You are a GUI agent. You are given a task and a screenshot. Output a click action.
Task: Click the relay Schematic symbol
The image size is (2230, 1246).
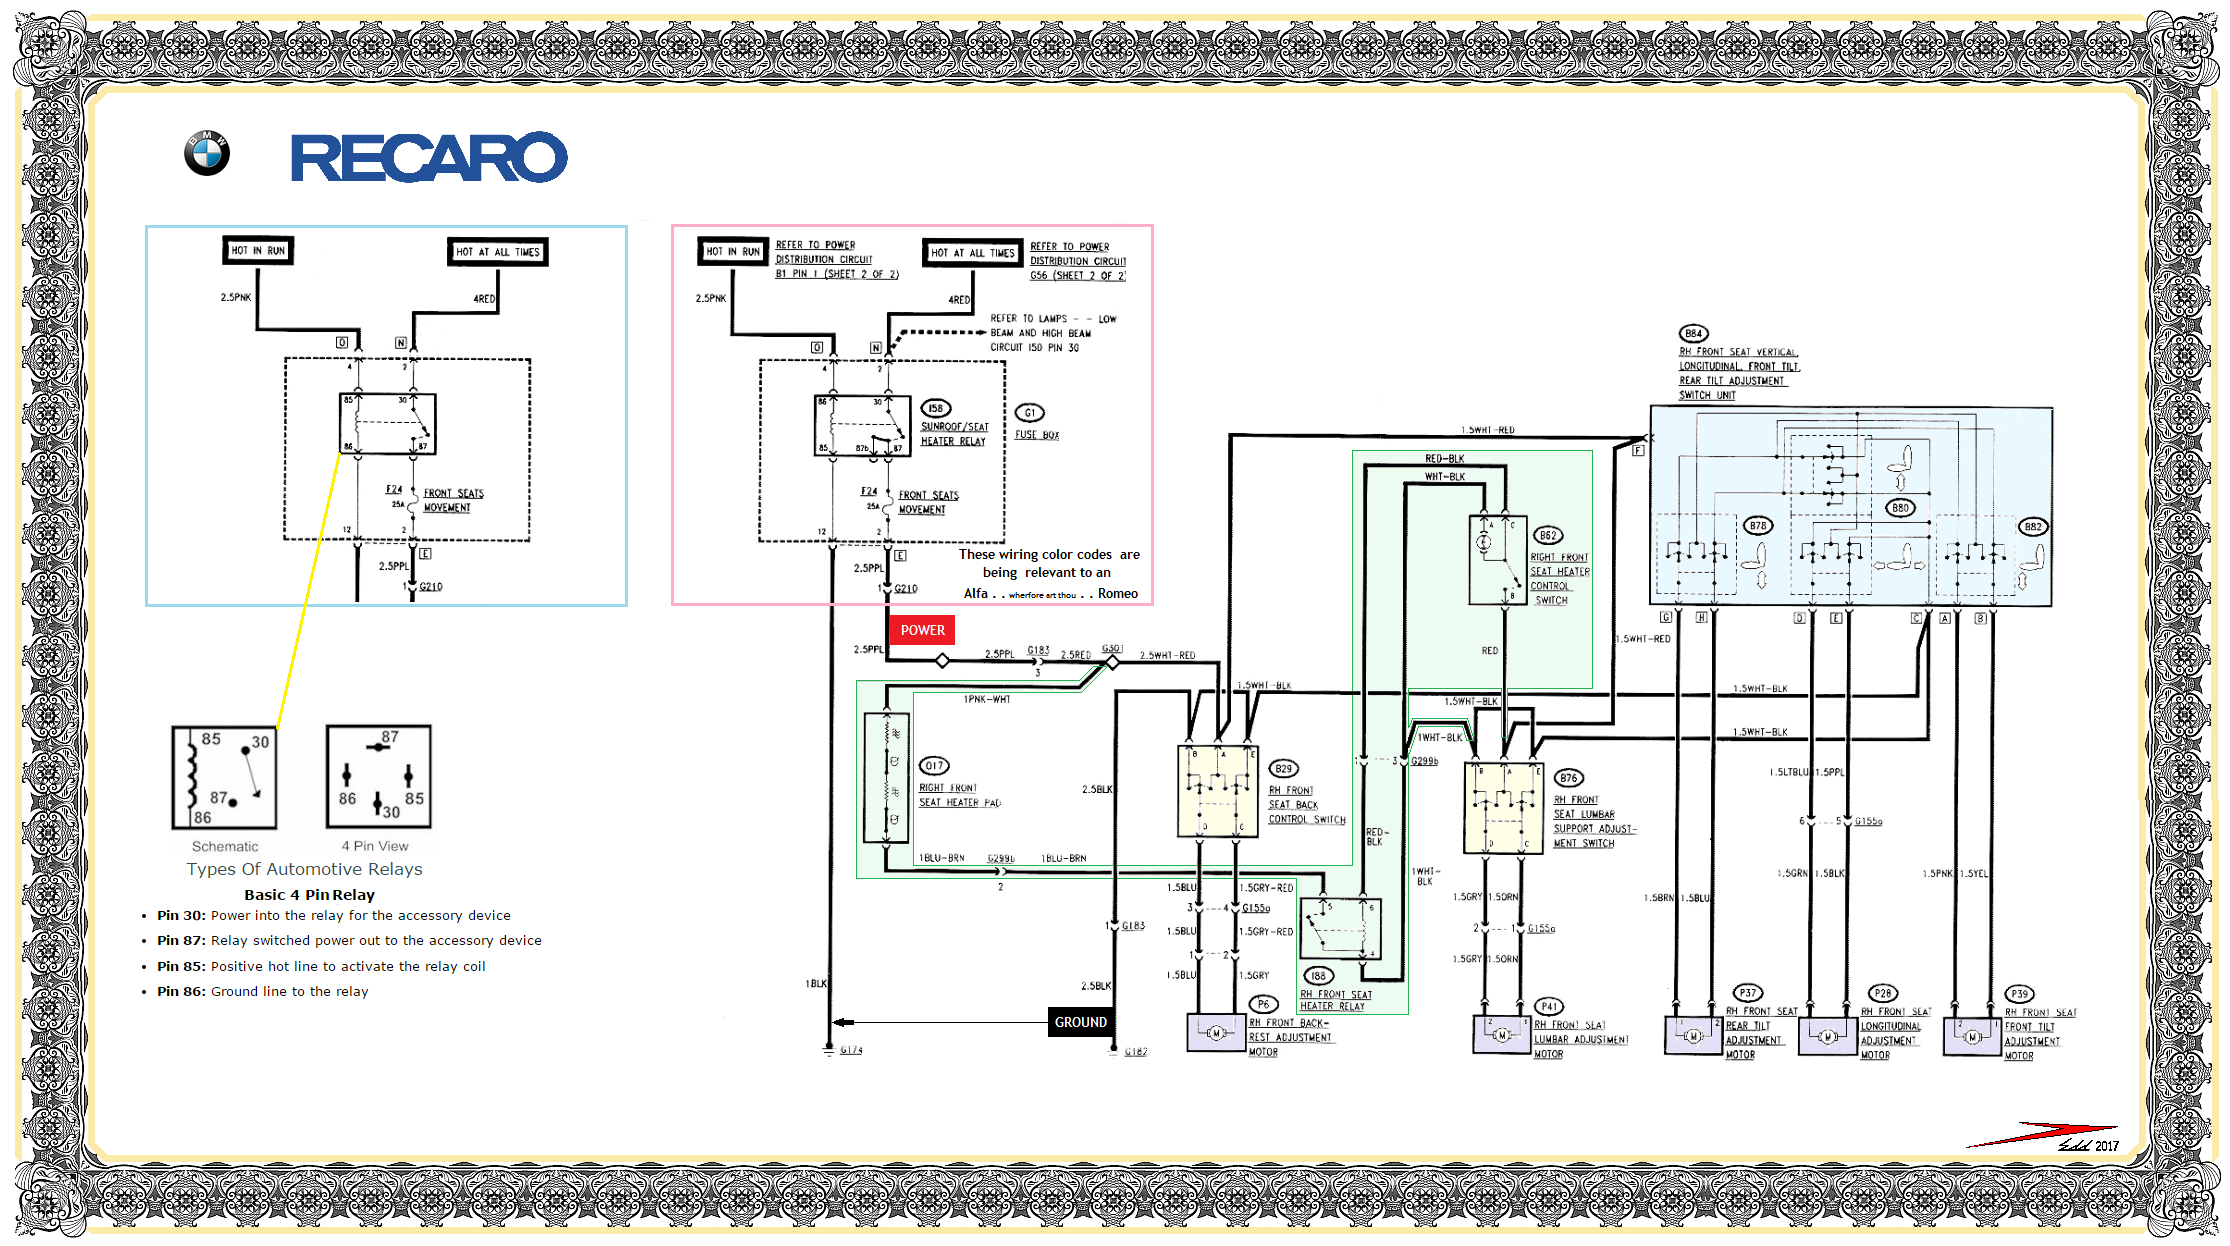point(225,778)
